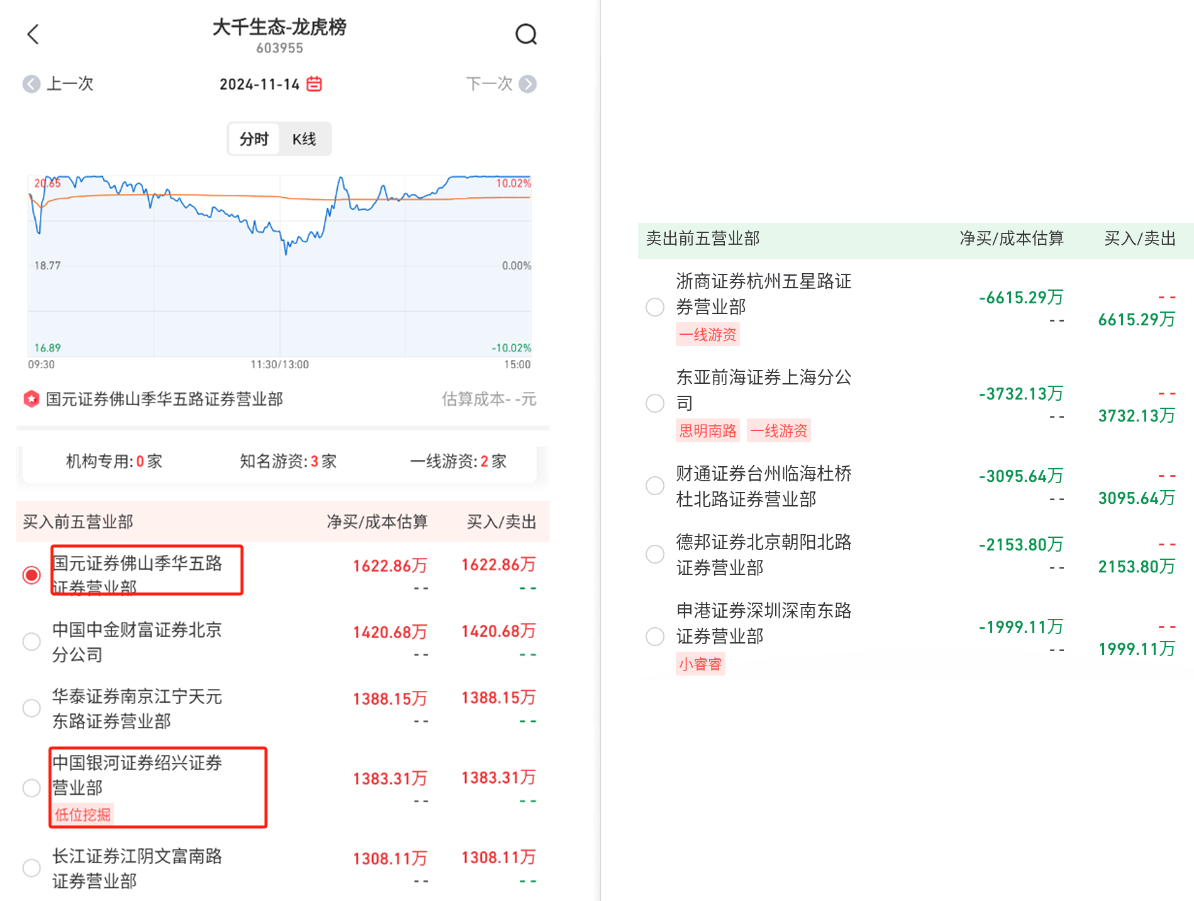
Task: Click the 思明南路 tag
Action: click(x=708, y=431)
